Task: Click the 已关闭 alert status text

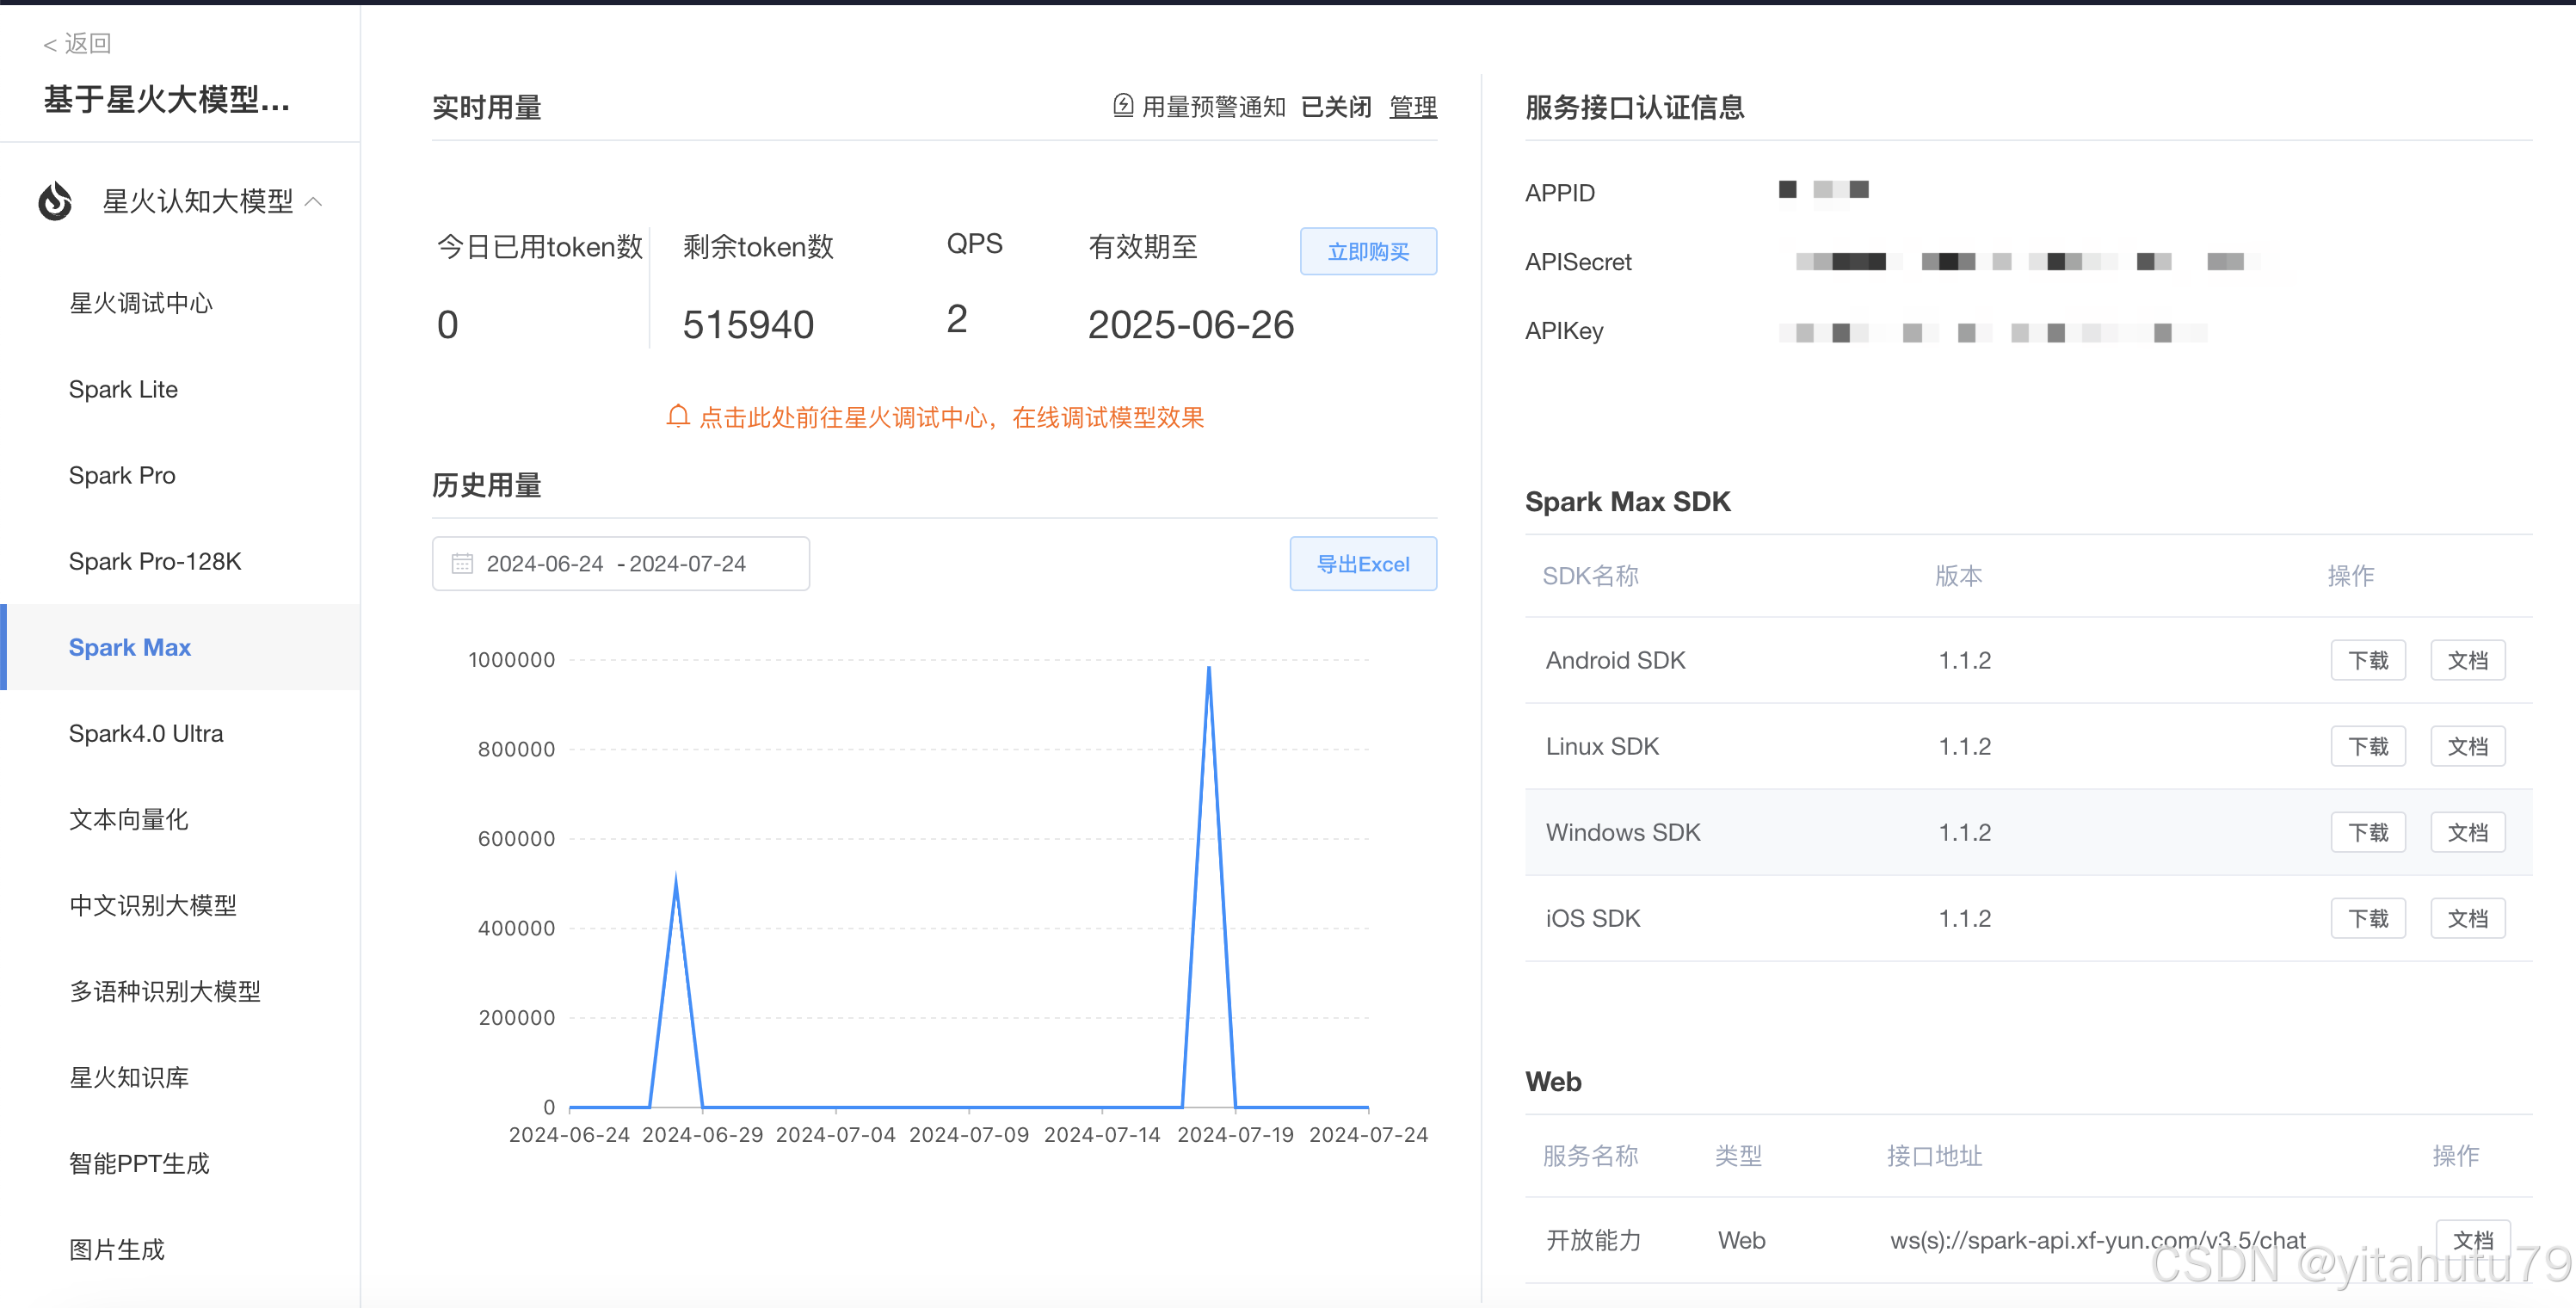Action: pyautogui.click(x=1335, y=106)
